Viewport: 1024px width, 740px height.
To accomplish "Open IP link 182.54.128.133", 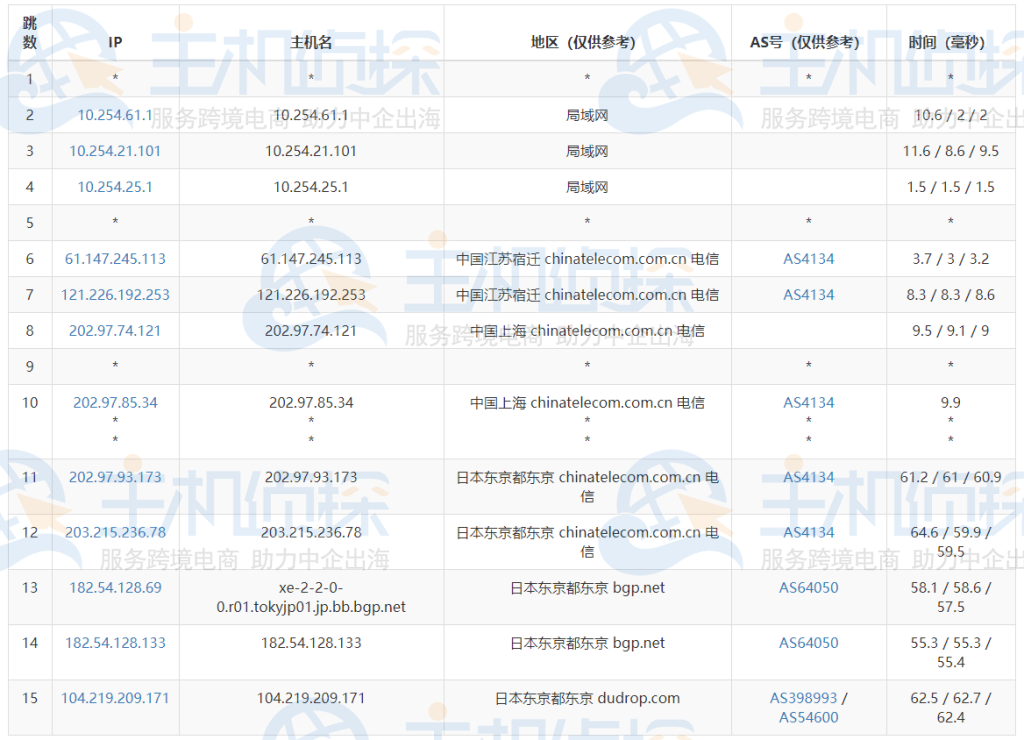I will click(115, 643).
